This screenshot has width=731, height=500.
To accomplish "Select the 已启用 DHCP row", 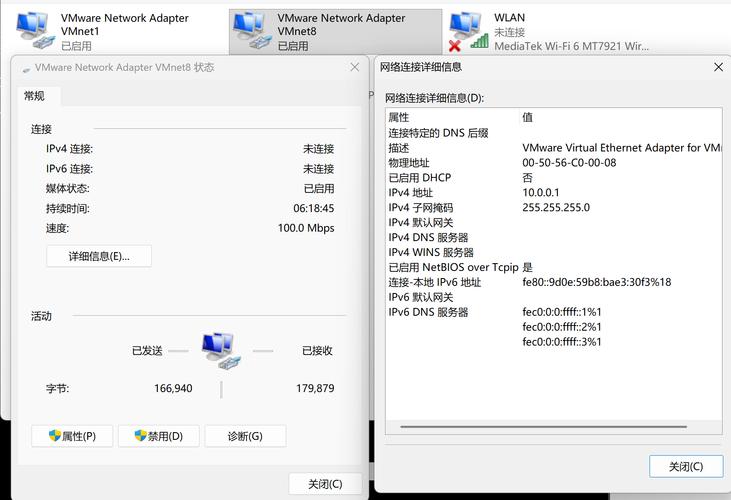I will 554,178.
